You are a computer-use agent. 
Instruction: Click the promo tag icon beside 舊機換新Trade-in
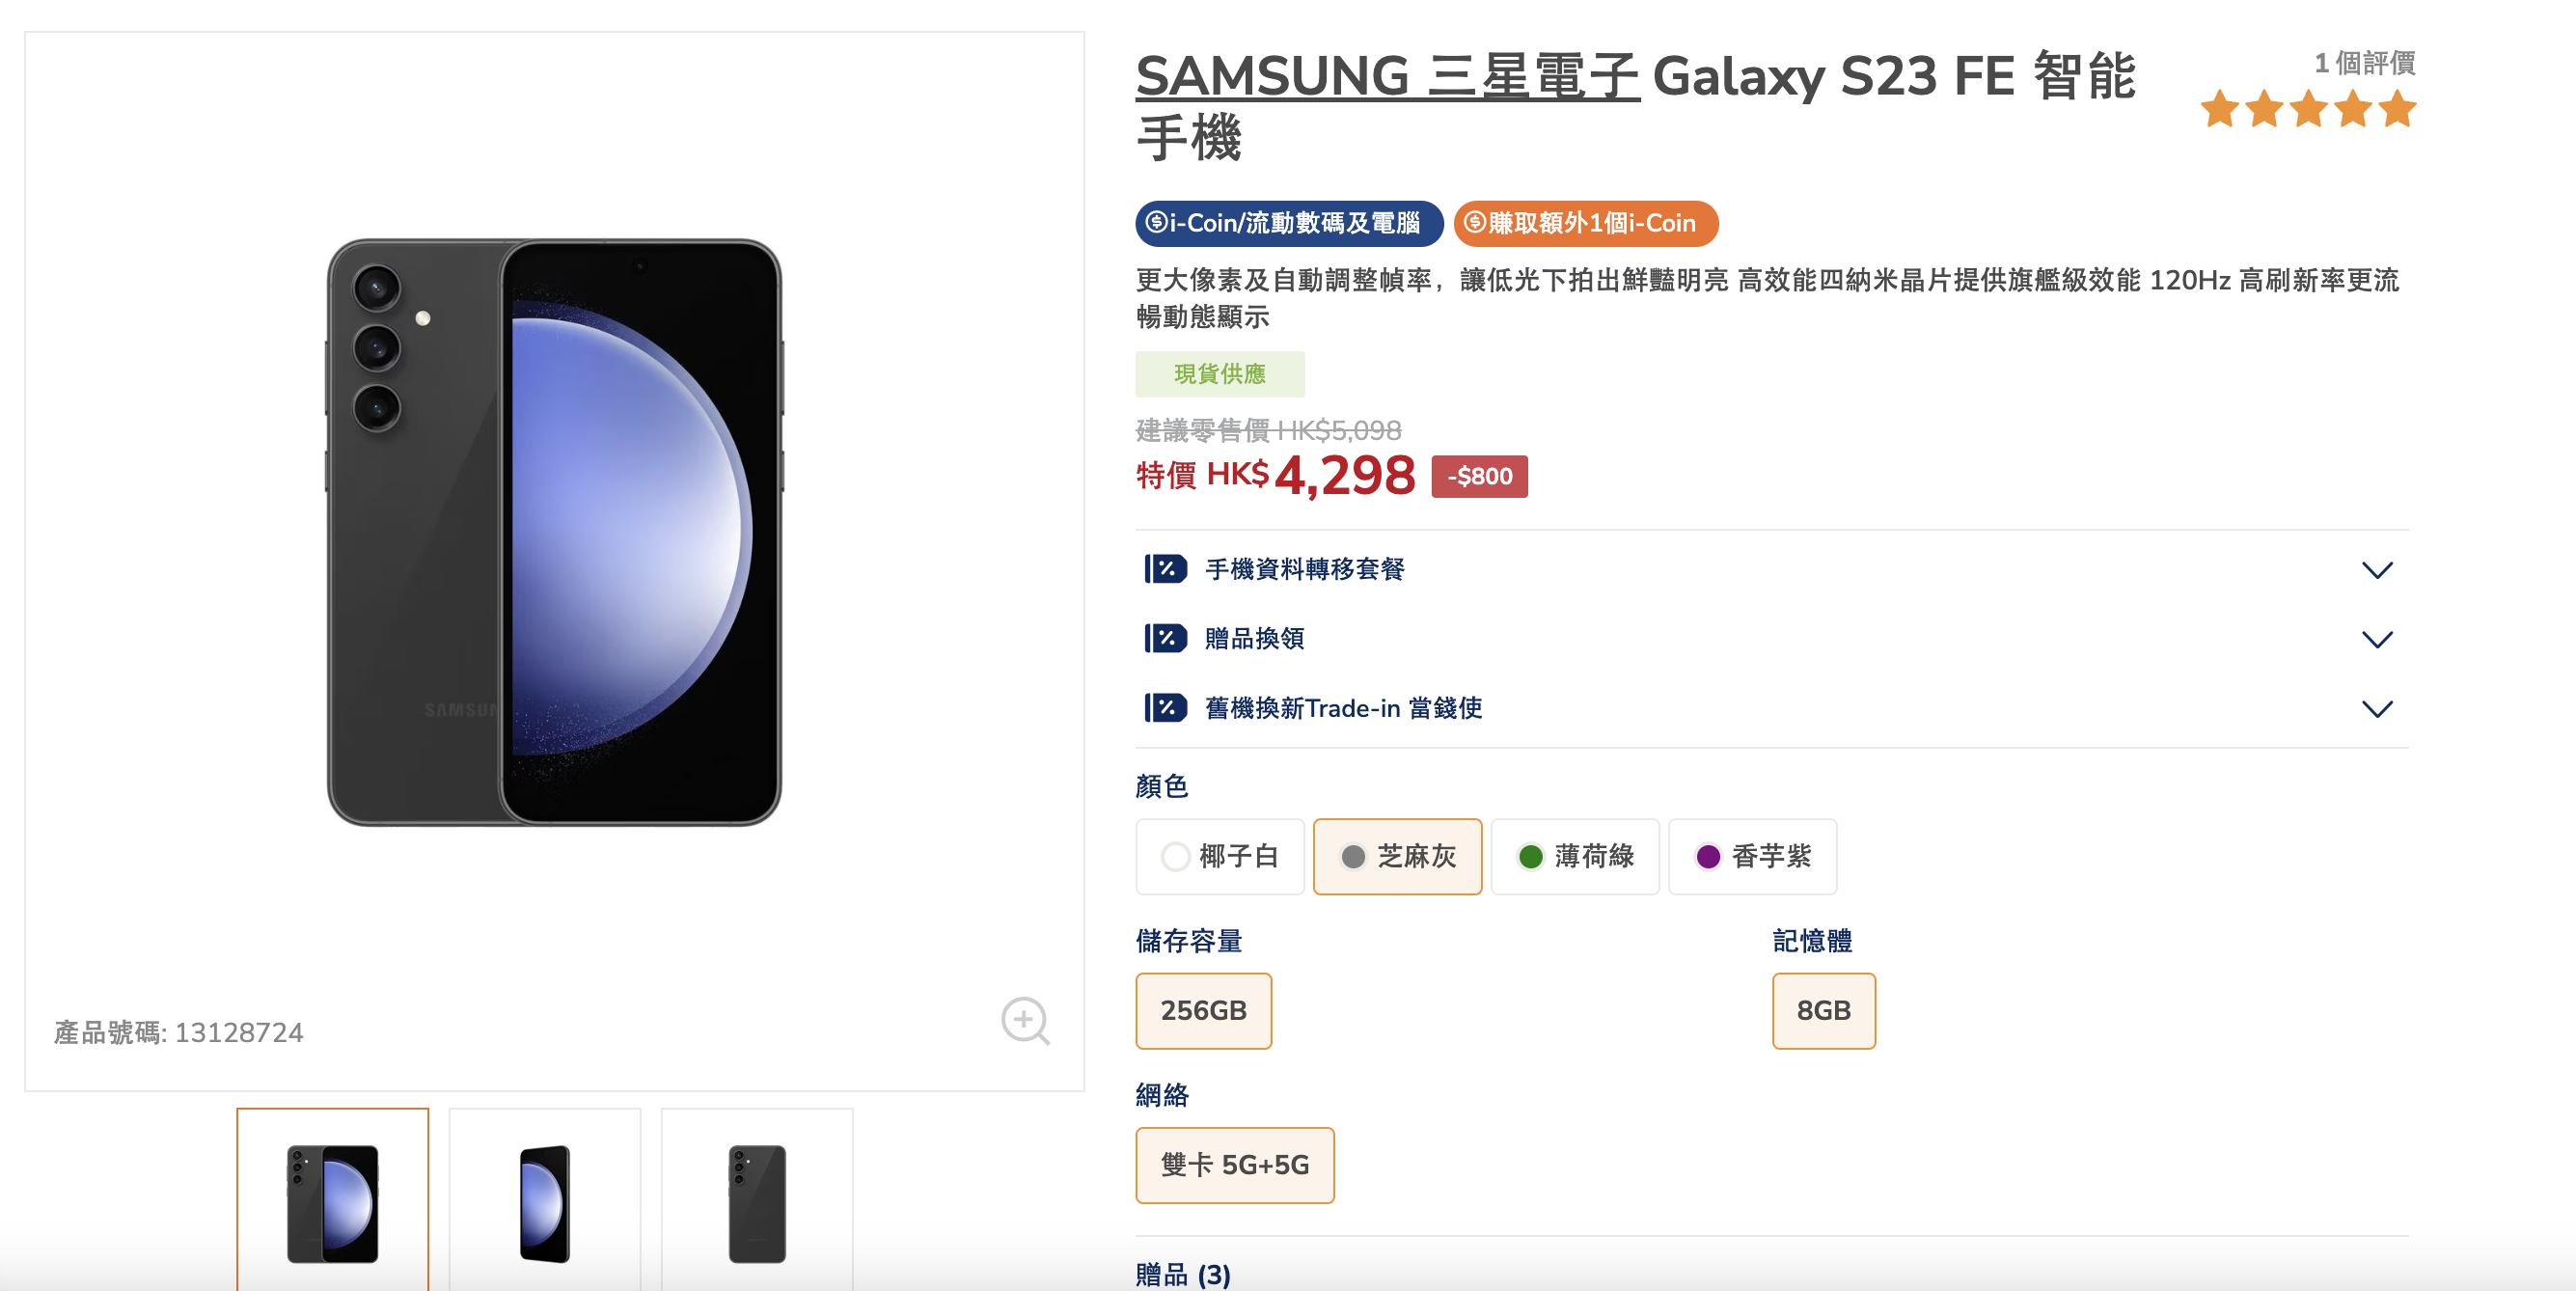[1165, 708]
